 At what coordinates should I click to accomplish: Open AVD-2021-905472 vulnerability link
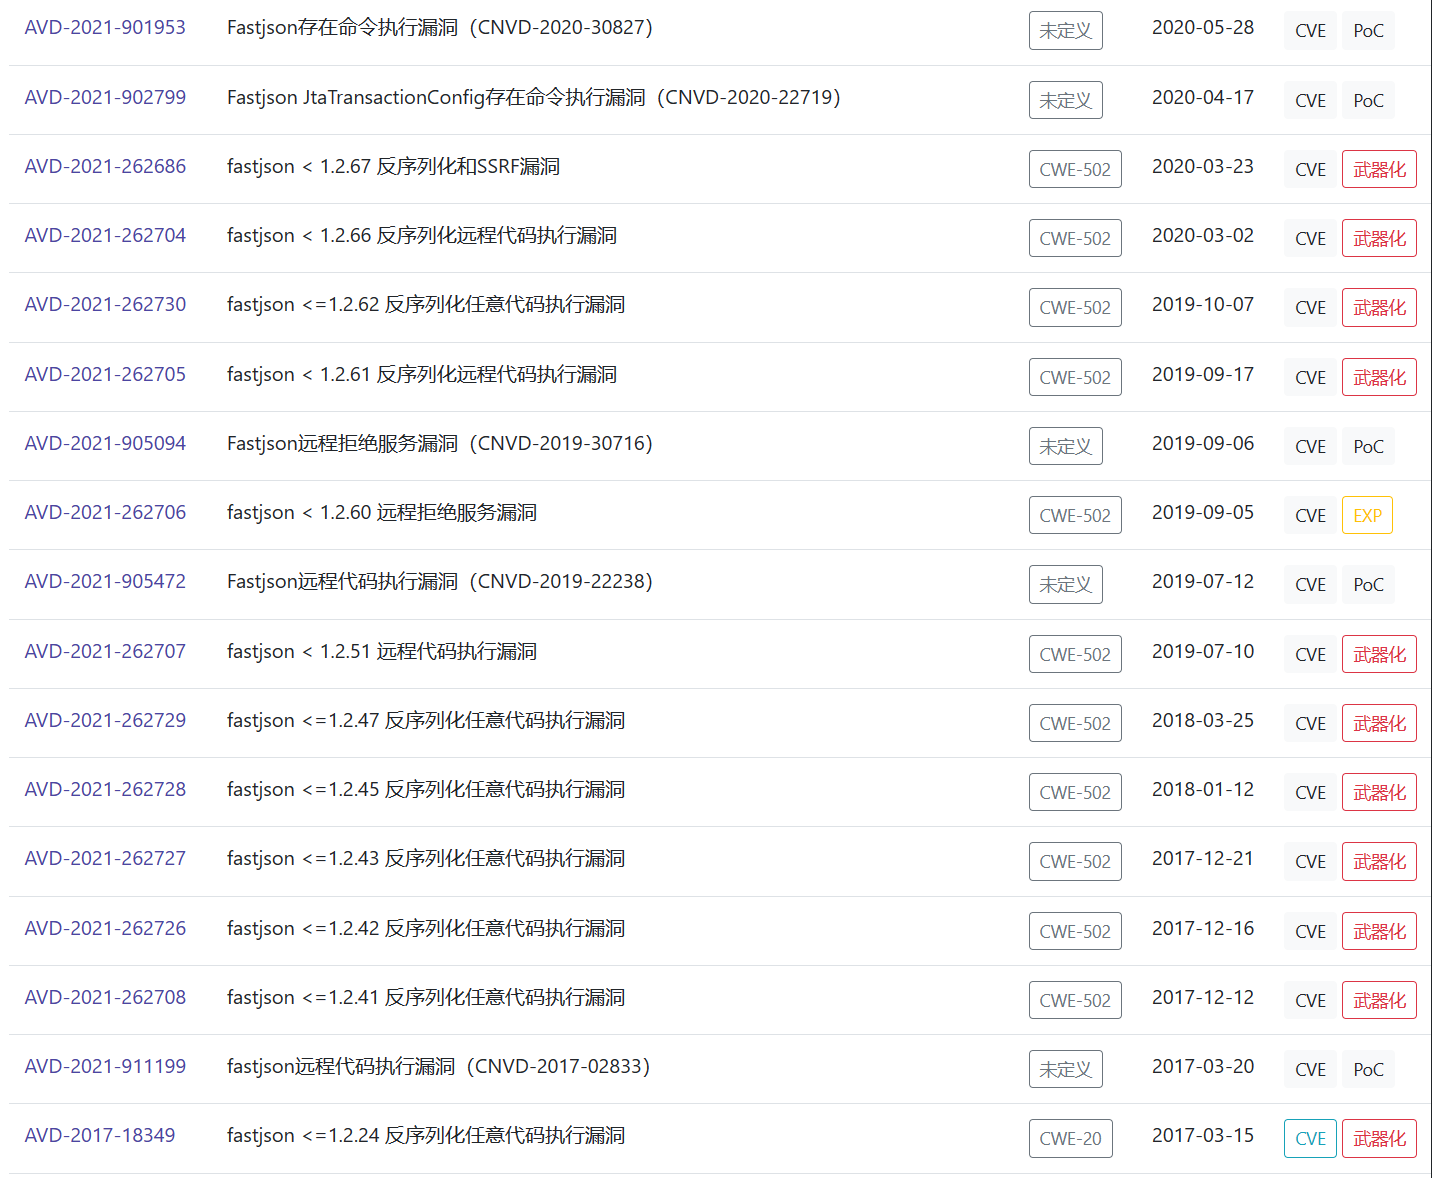click(x=105, y=582)
